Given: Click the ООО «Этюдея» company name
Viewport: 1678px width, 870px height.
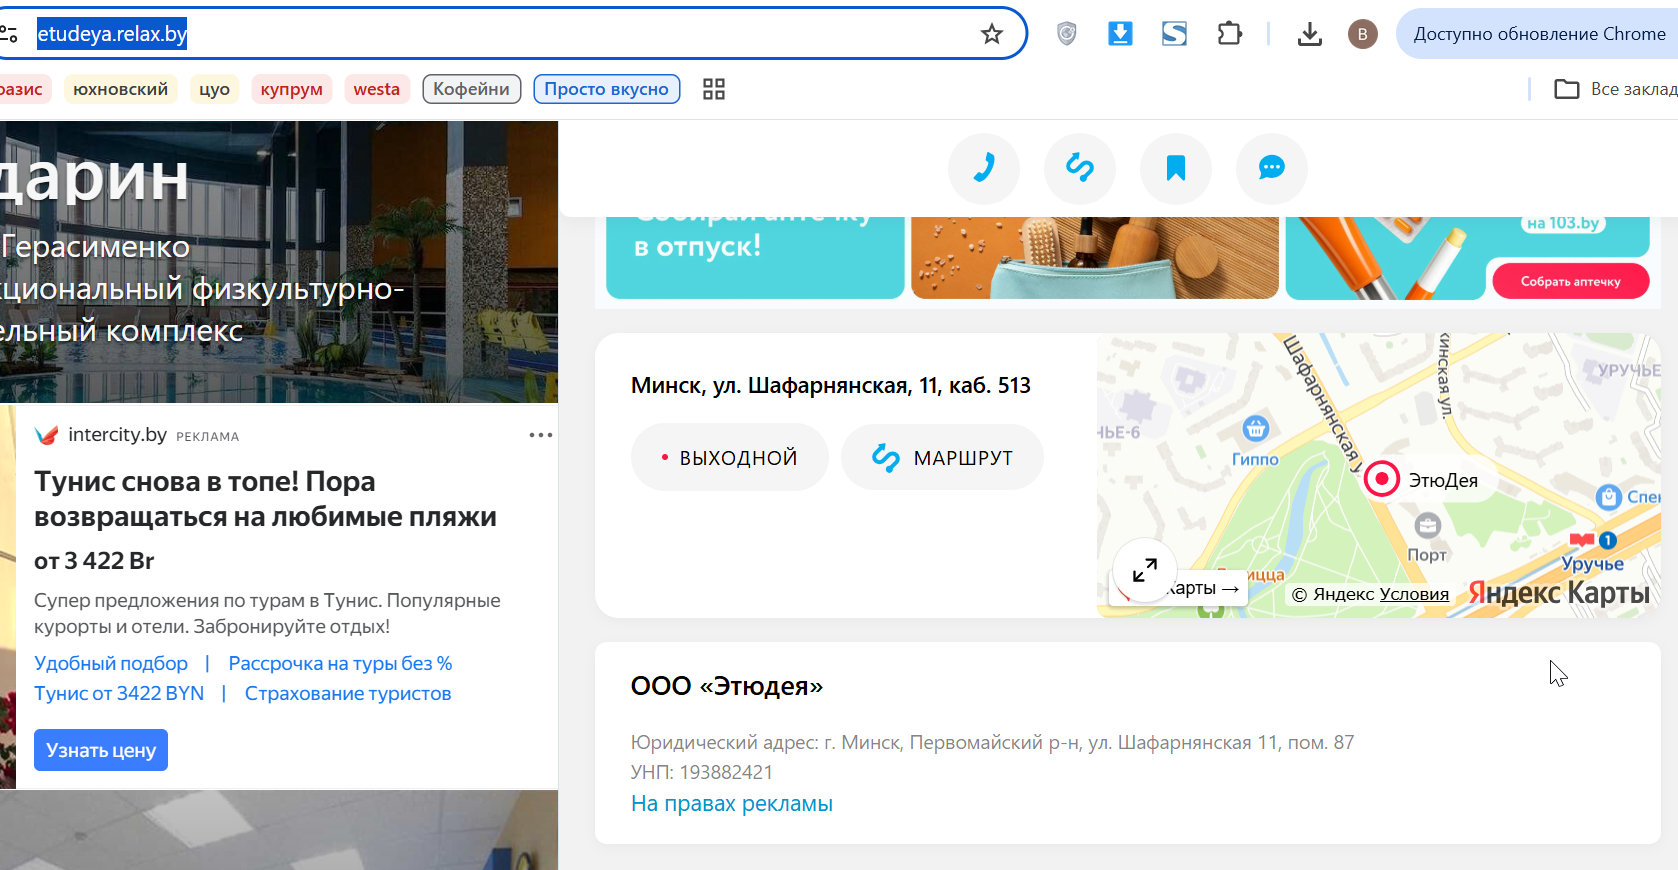Looking at the screenshot, I should 727,686.
